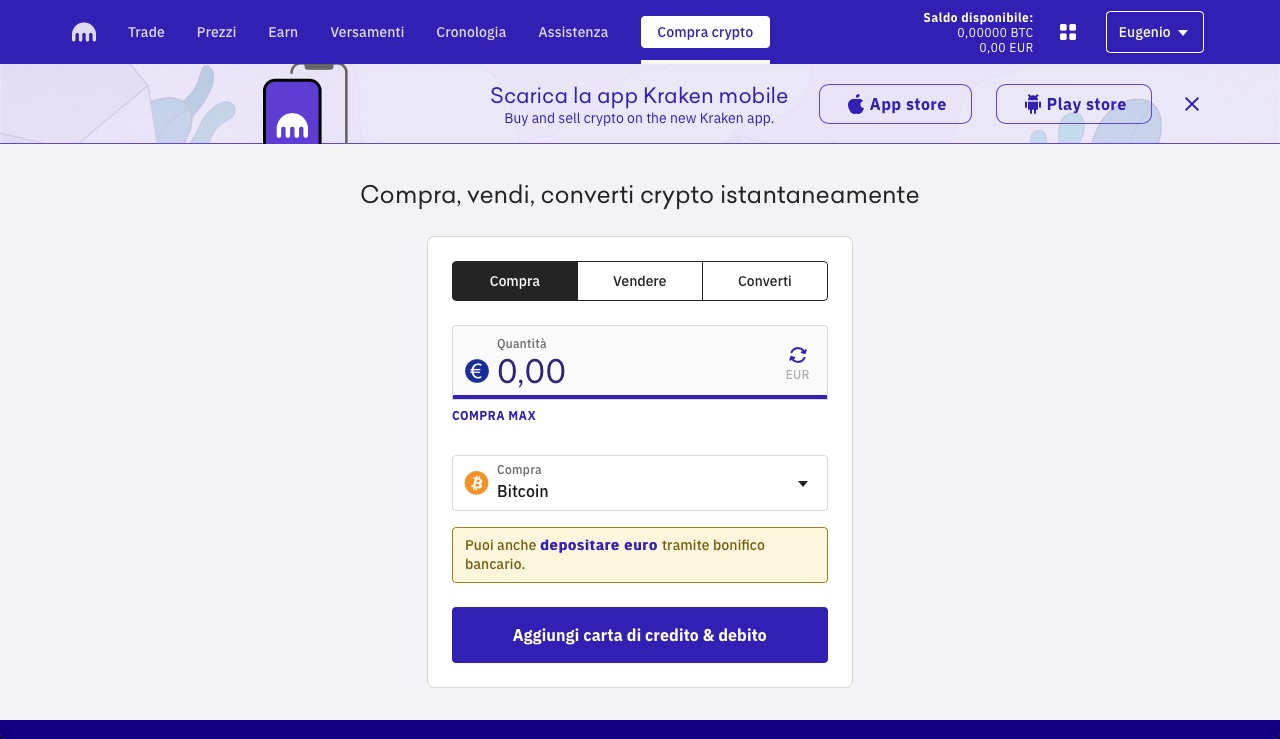The height and width of the screenshot is (739, 1280).
Task: Click the euro symbol icon
Action: click(x=477, y=371)
